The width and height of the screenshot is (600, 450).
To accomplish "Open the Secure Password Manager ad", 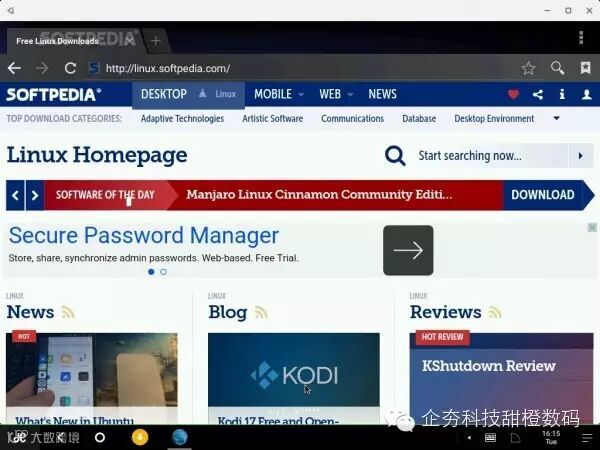I will tap(143, 235).
